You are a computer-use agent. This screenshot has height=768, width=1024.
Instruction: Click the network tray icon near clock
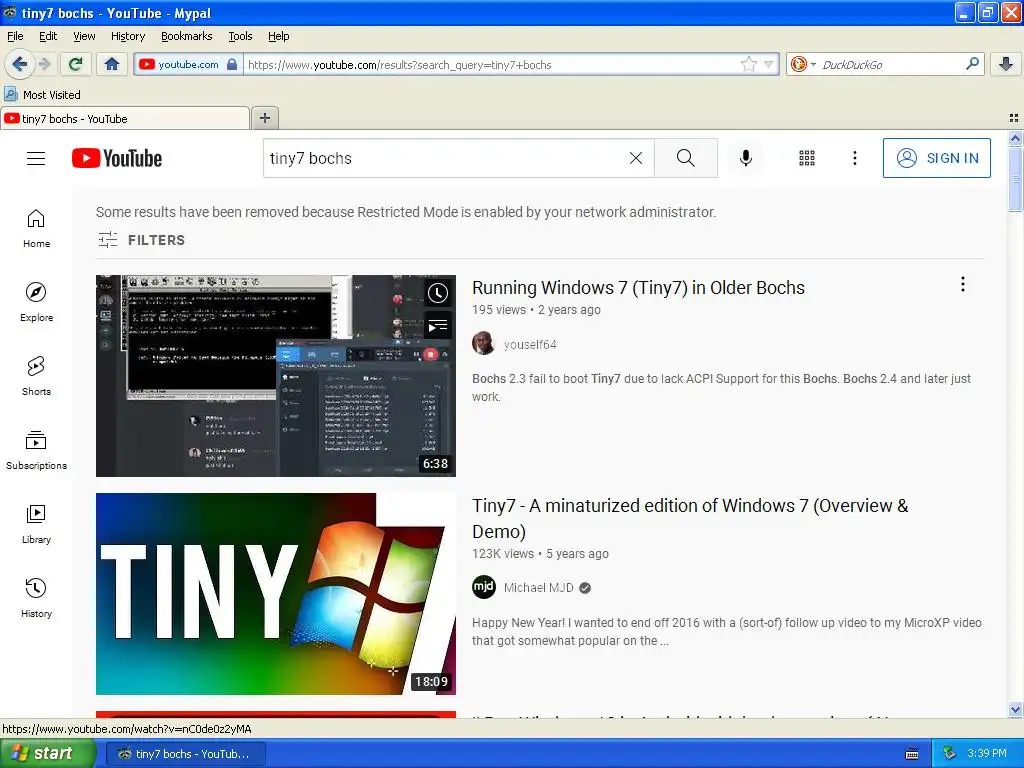pos(949,753)
